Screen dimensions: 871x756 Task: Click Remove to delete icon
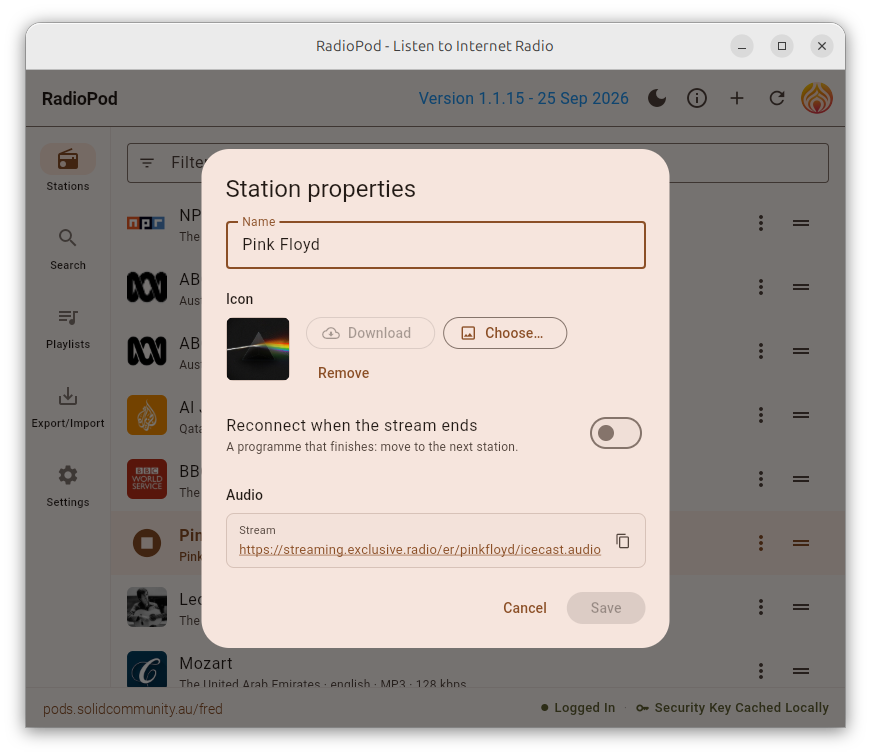343,373
